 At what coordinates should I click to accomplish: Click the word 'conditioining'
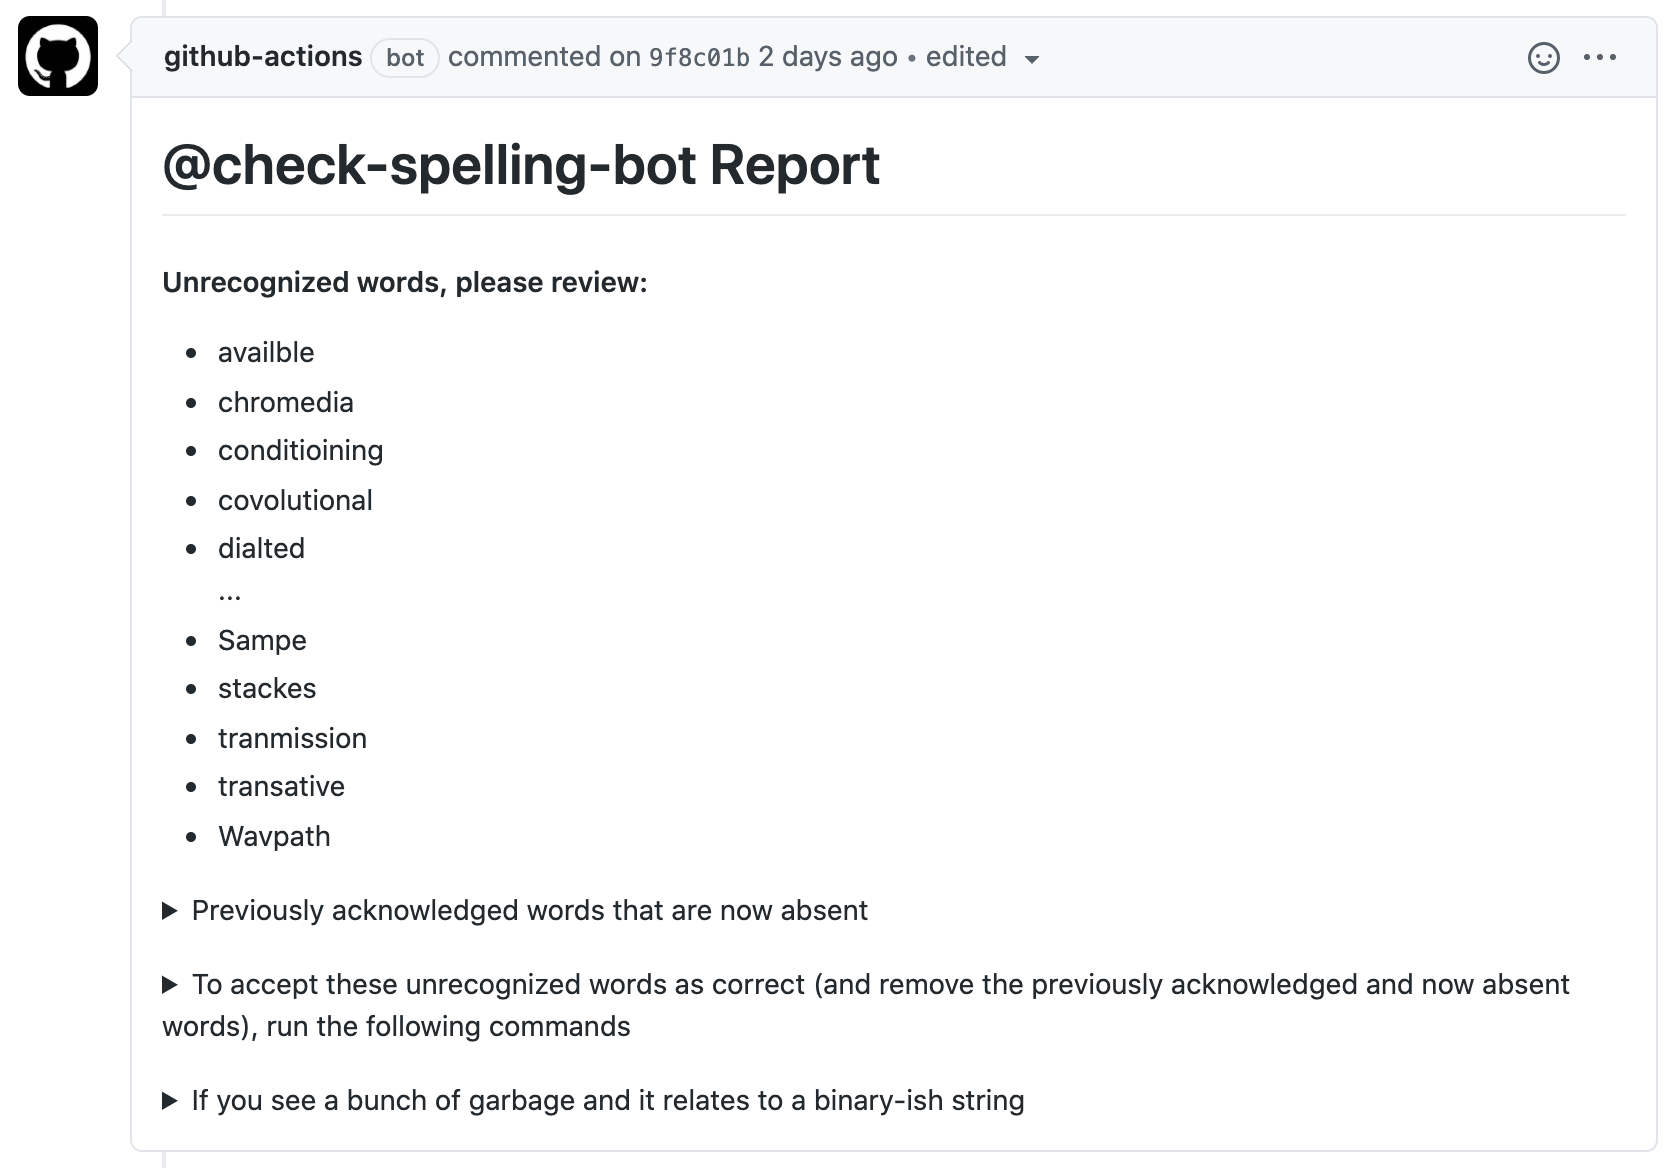[x=300, y=451]
